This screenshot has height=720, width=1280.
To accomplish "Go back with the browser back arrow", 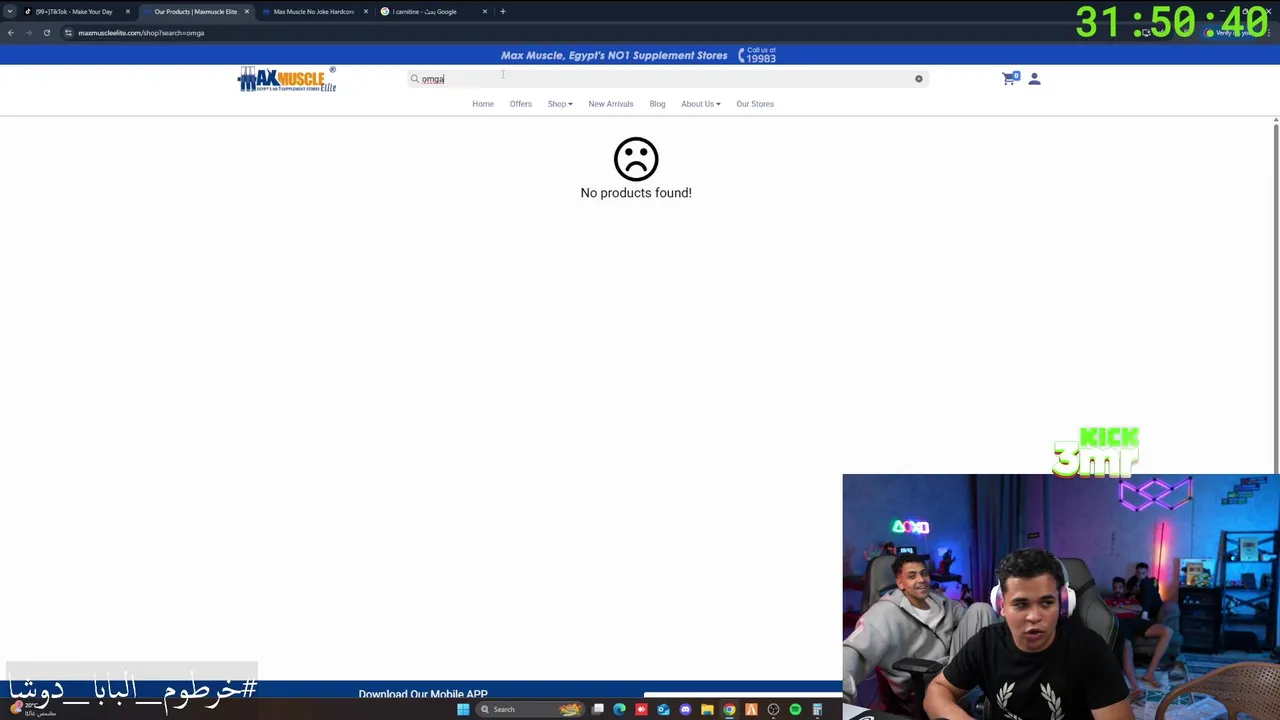I will (11, 32).
